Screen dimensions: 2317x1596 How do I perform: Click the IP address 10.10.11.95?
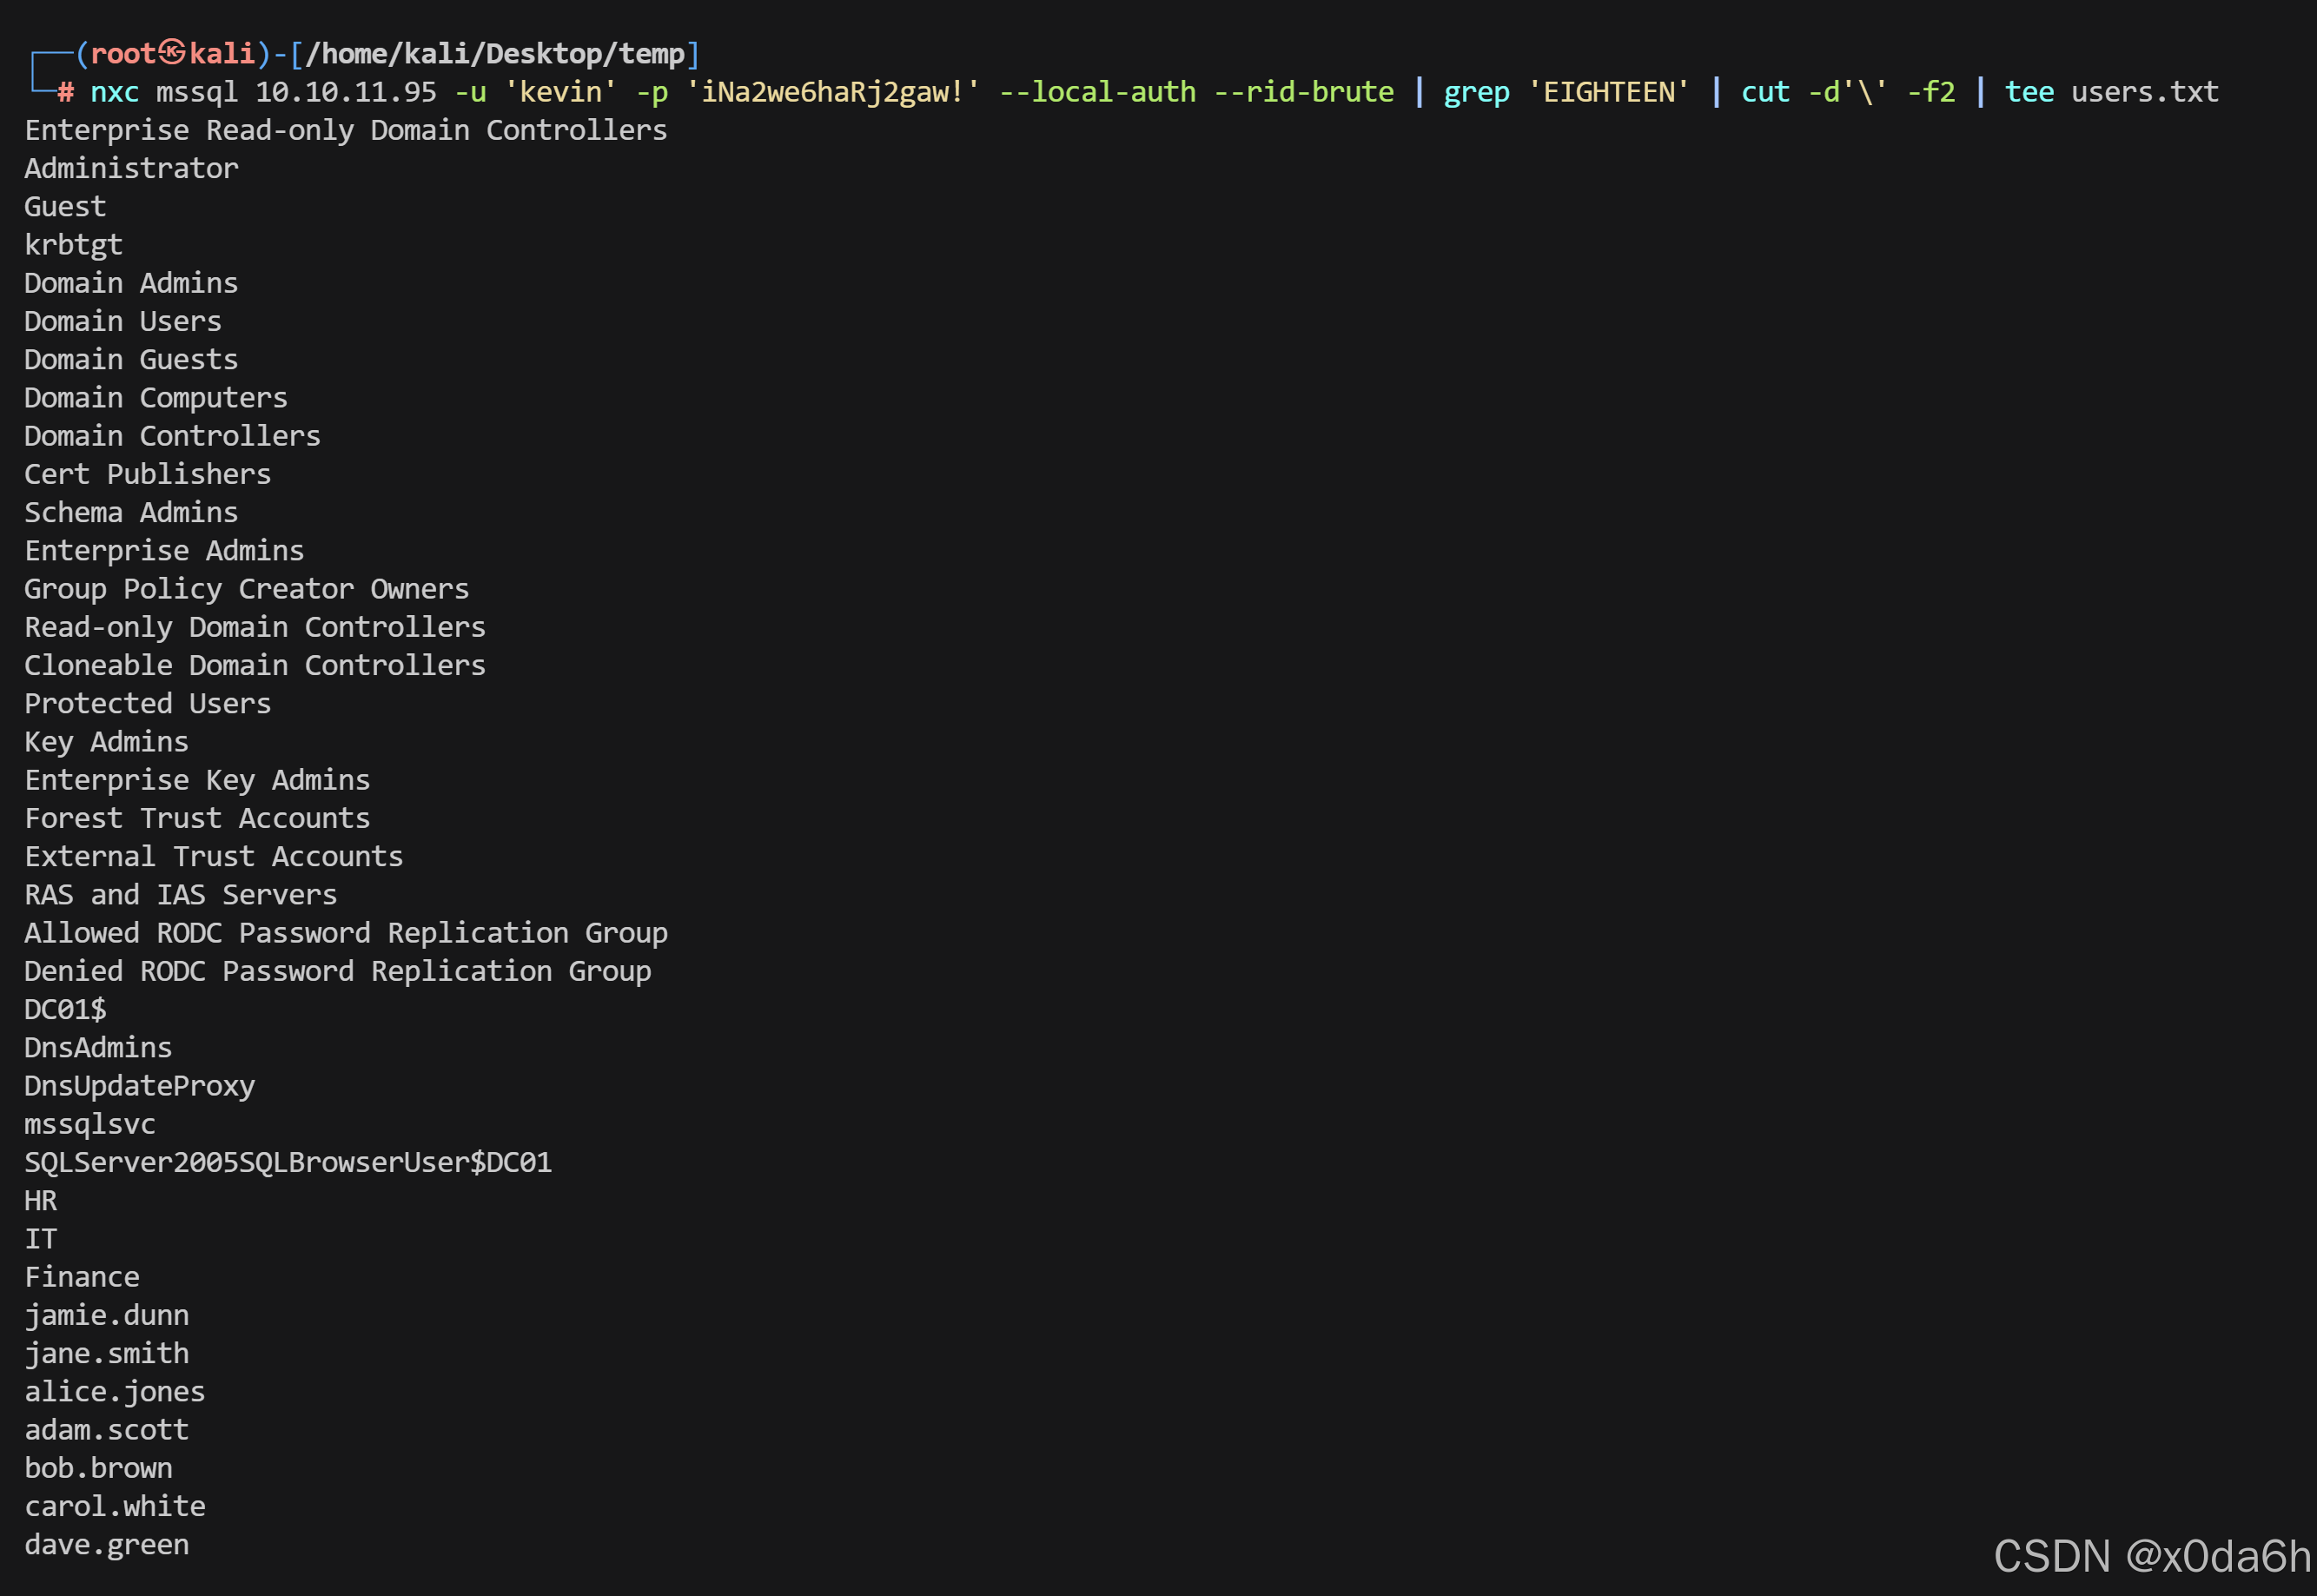pos(346,92)
